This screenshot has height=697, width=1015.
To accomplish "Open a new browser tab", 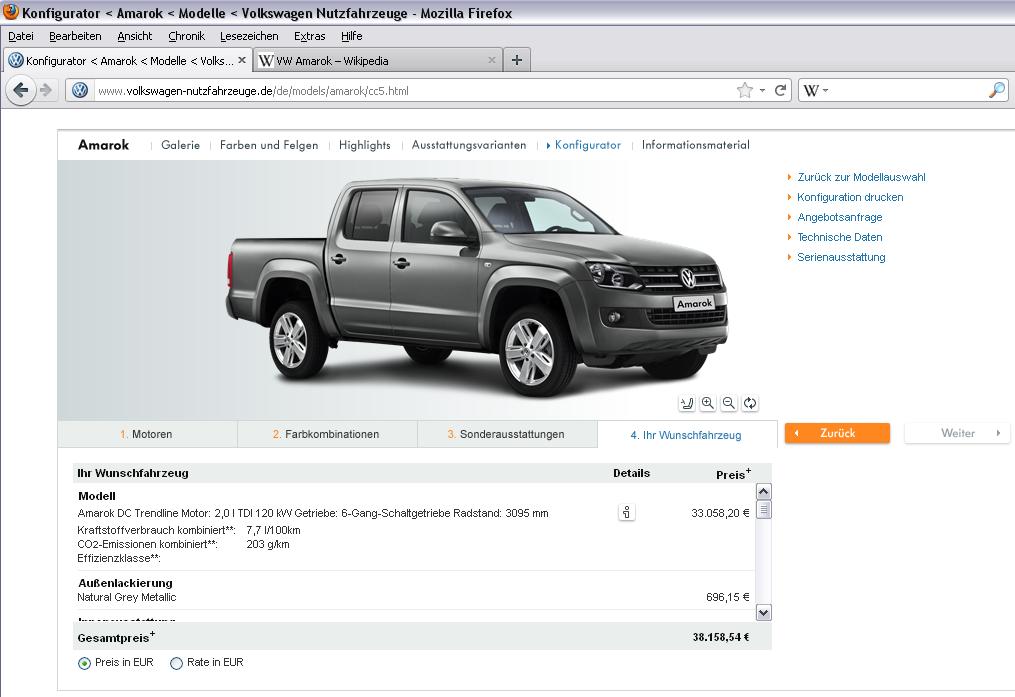I will (516, 60).
